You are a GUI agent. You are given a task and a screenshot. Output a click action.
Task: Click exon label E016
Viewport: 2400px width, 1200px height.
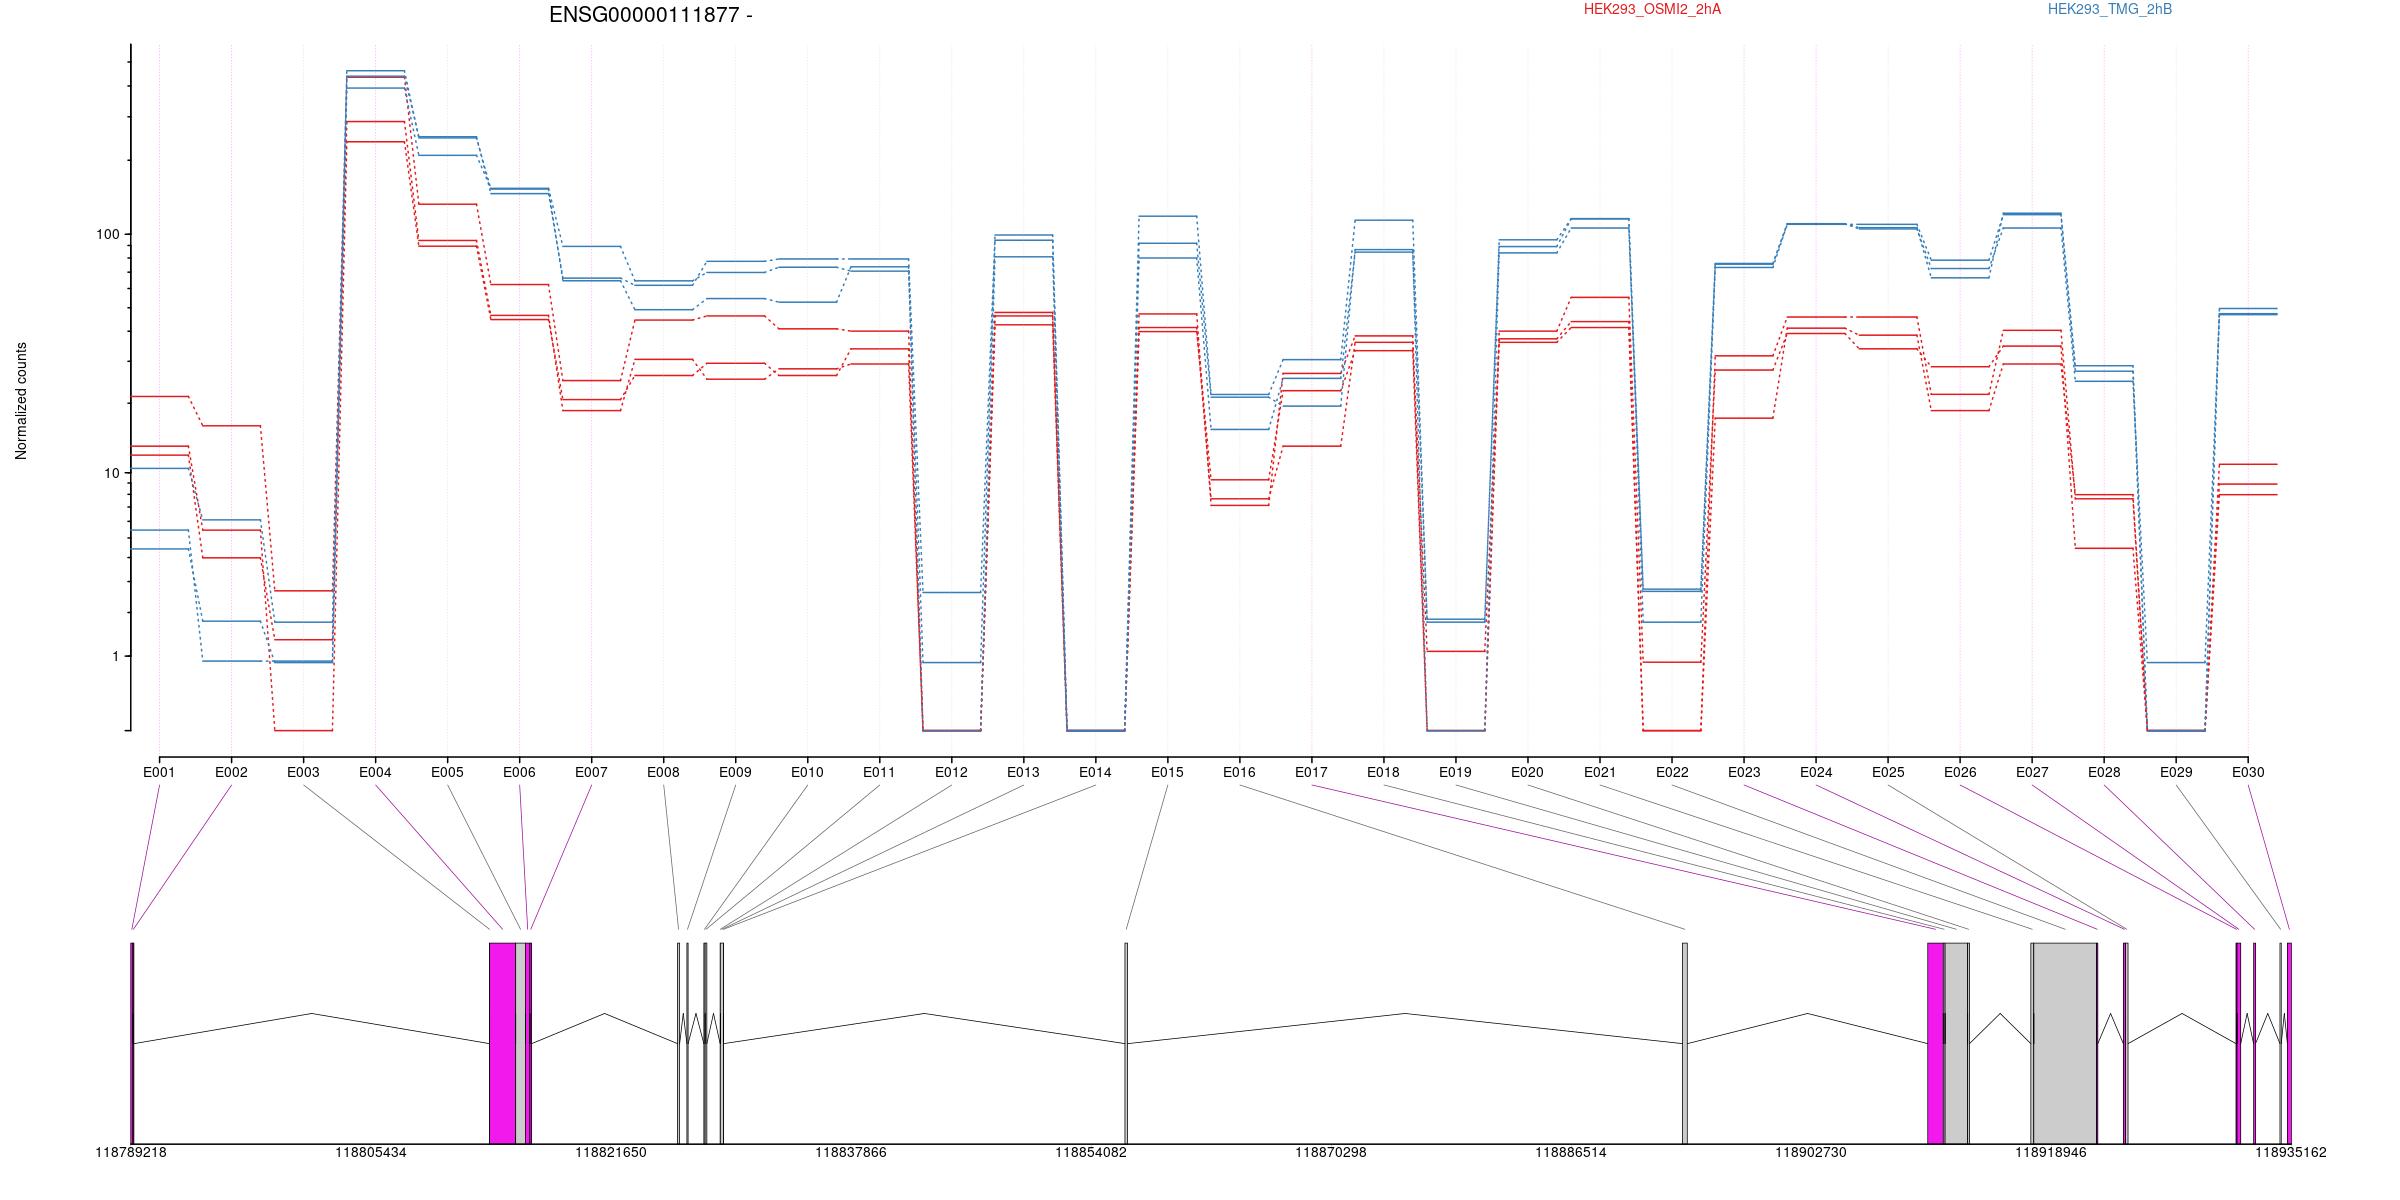coord(1239,772)
